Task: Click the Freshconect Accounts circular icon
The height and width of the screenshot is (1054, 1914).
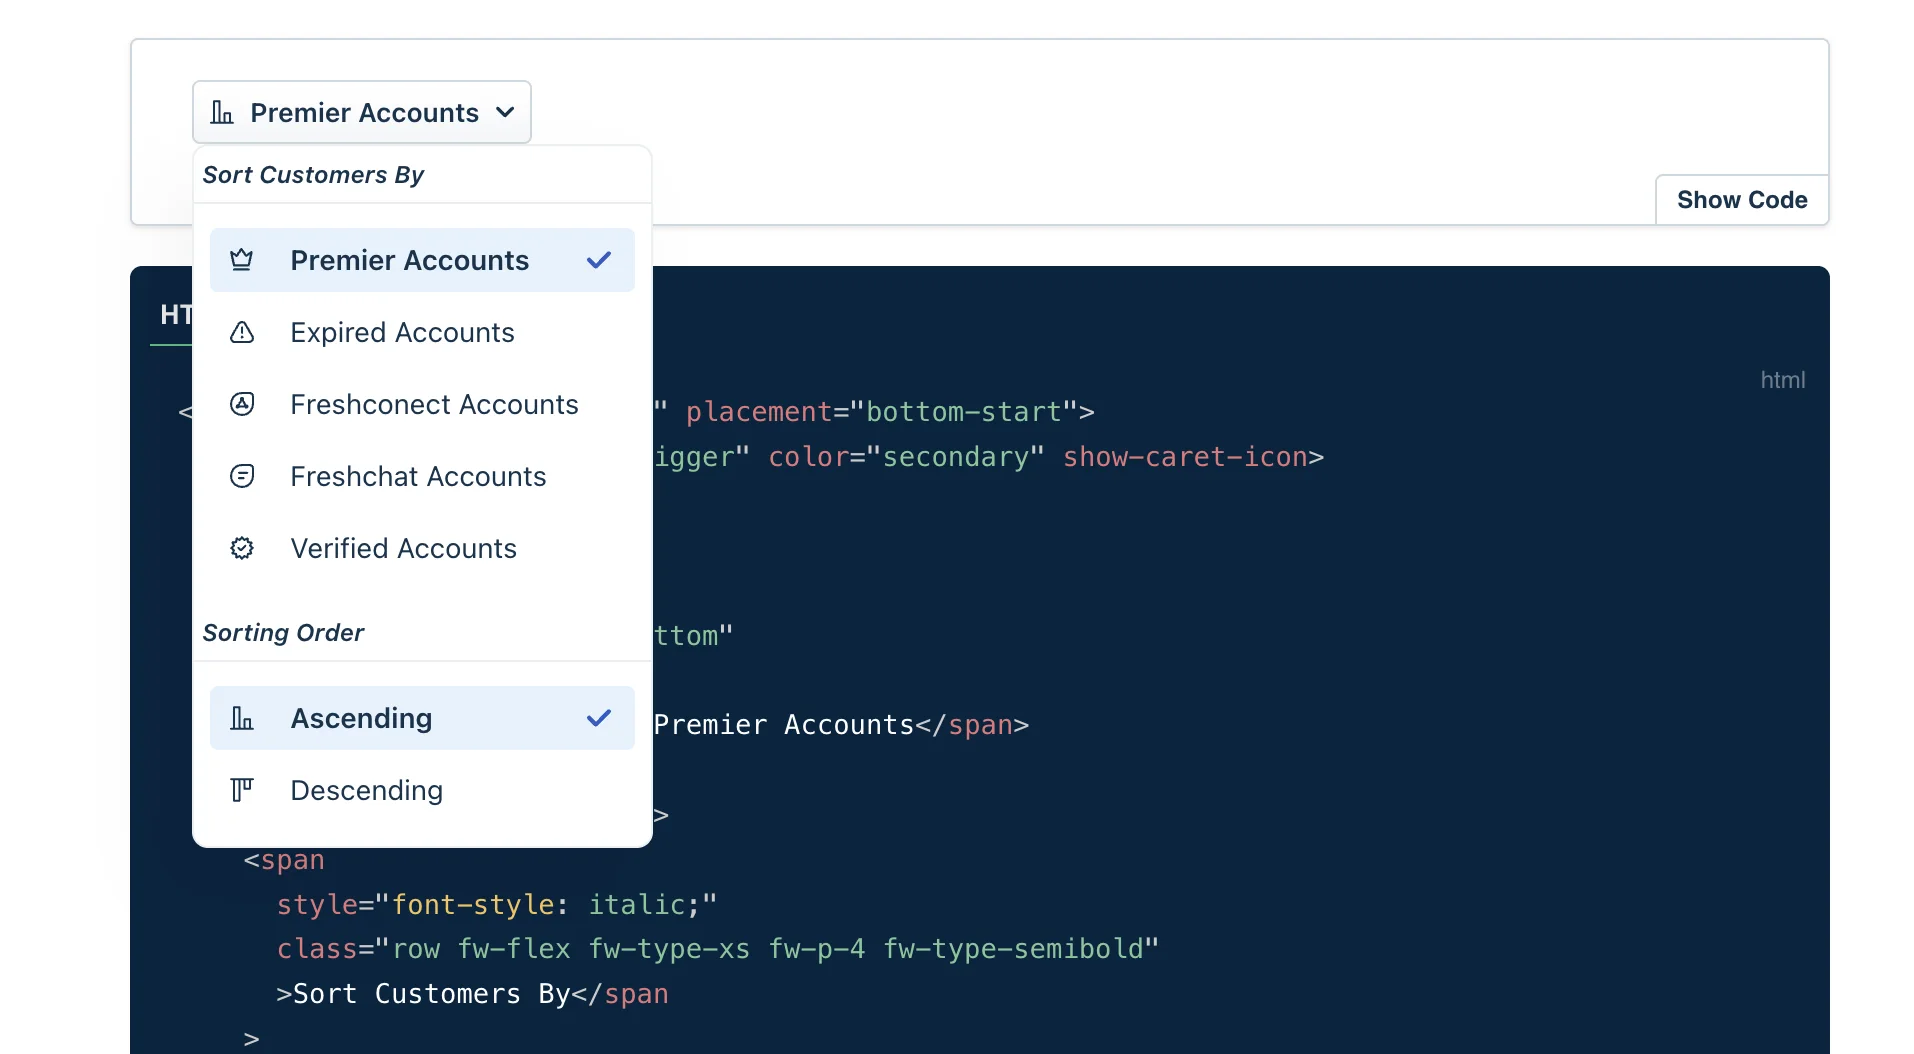Action: [241, 404]
